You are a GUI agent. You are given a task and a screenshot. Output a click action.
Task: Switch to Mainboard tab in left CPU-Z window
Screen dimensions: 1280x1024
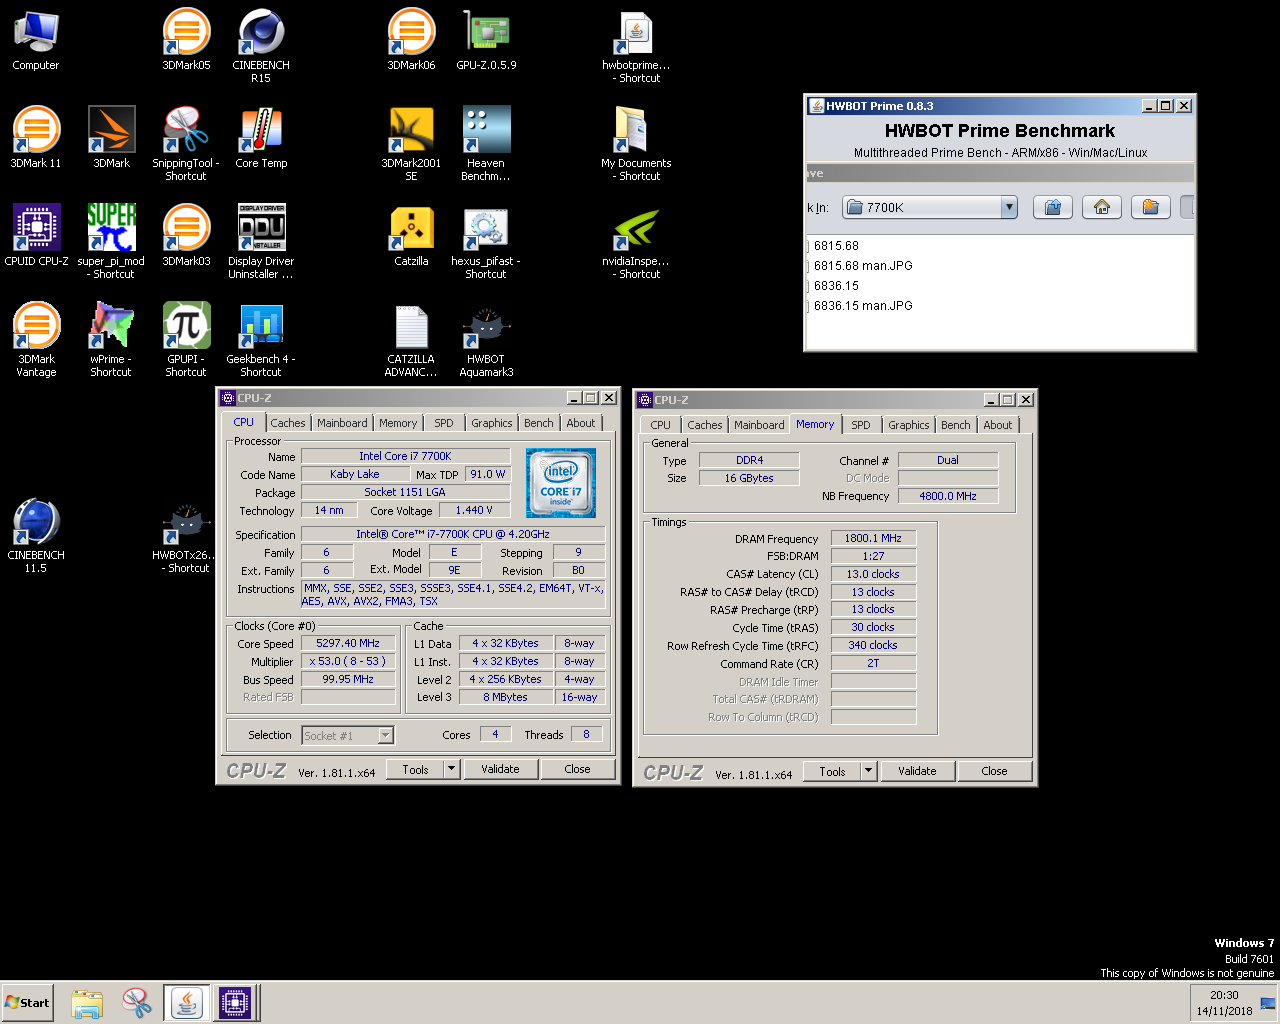(342, 423)
